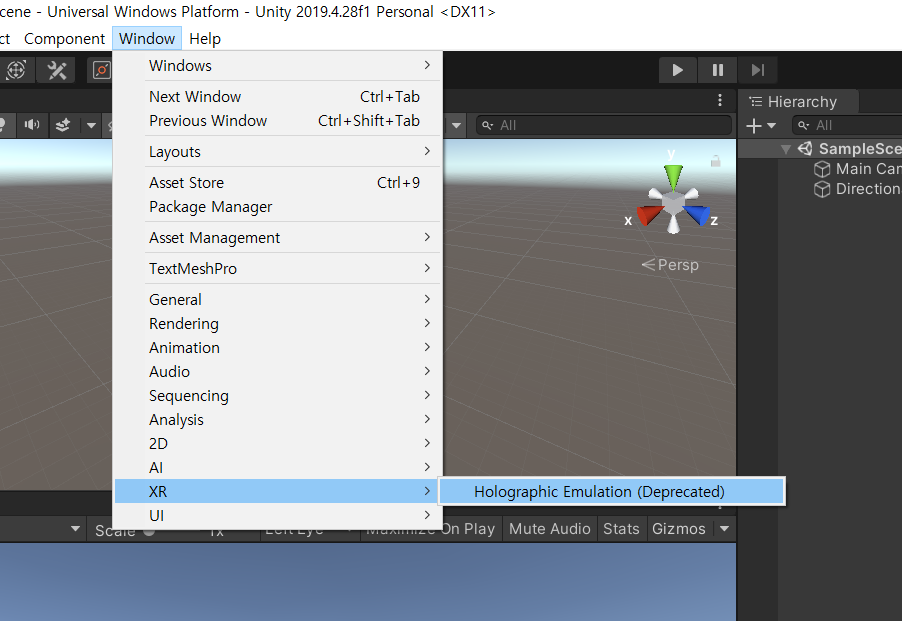Highlight the XR menu item

click(278, 492)
